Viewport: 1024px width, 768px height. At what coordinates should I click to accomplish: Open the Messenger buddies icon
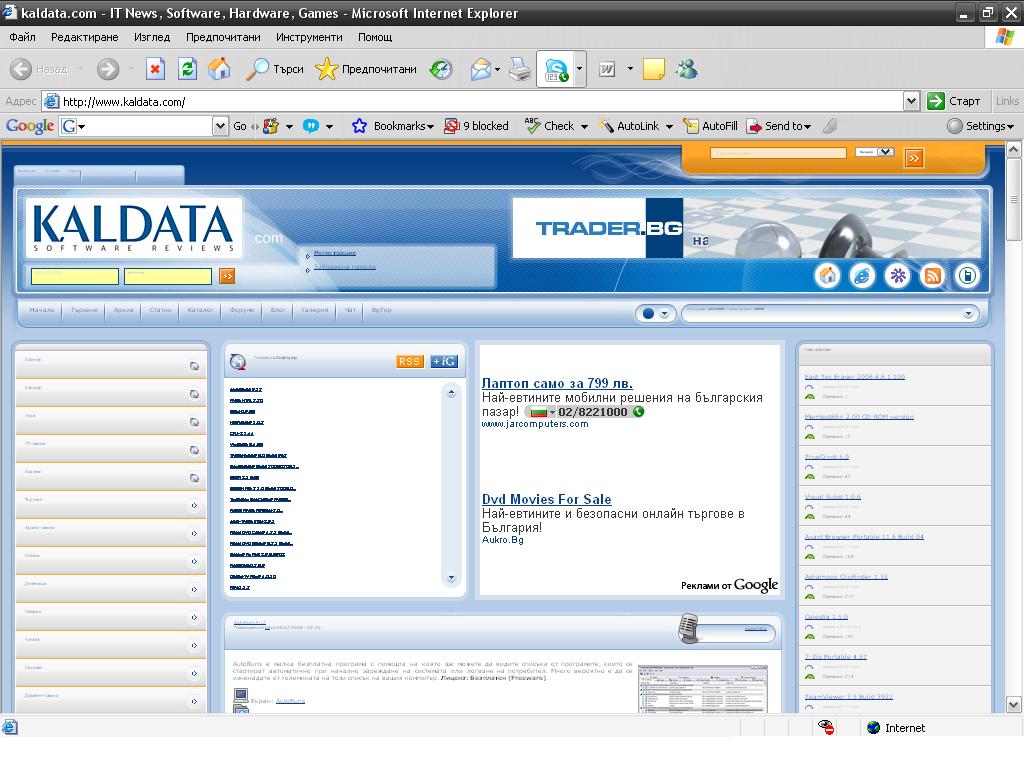click(x=686, y=69)
